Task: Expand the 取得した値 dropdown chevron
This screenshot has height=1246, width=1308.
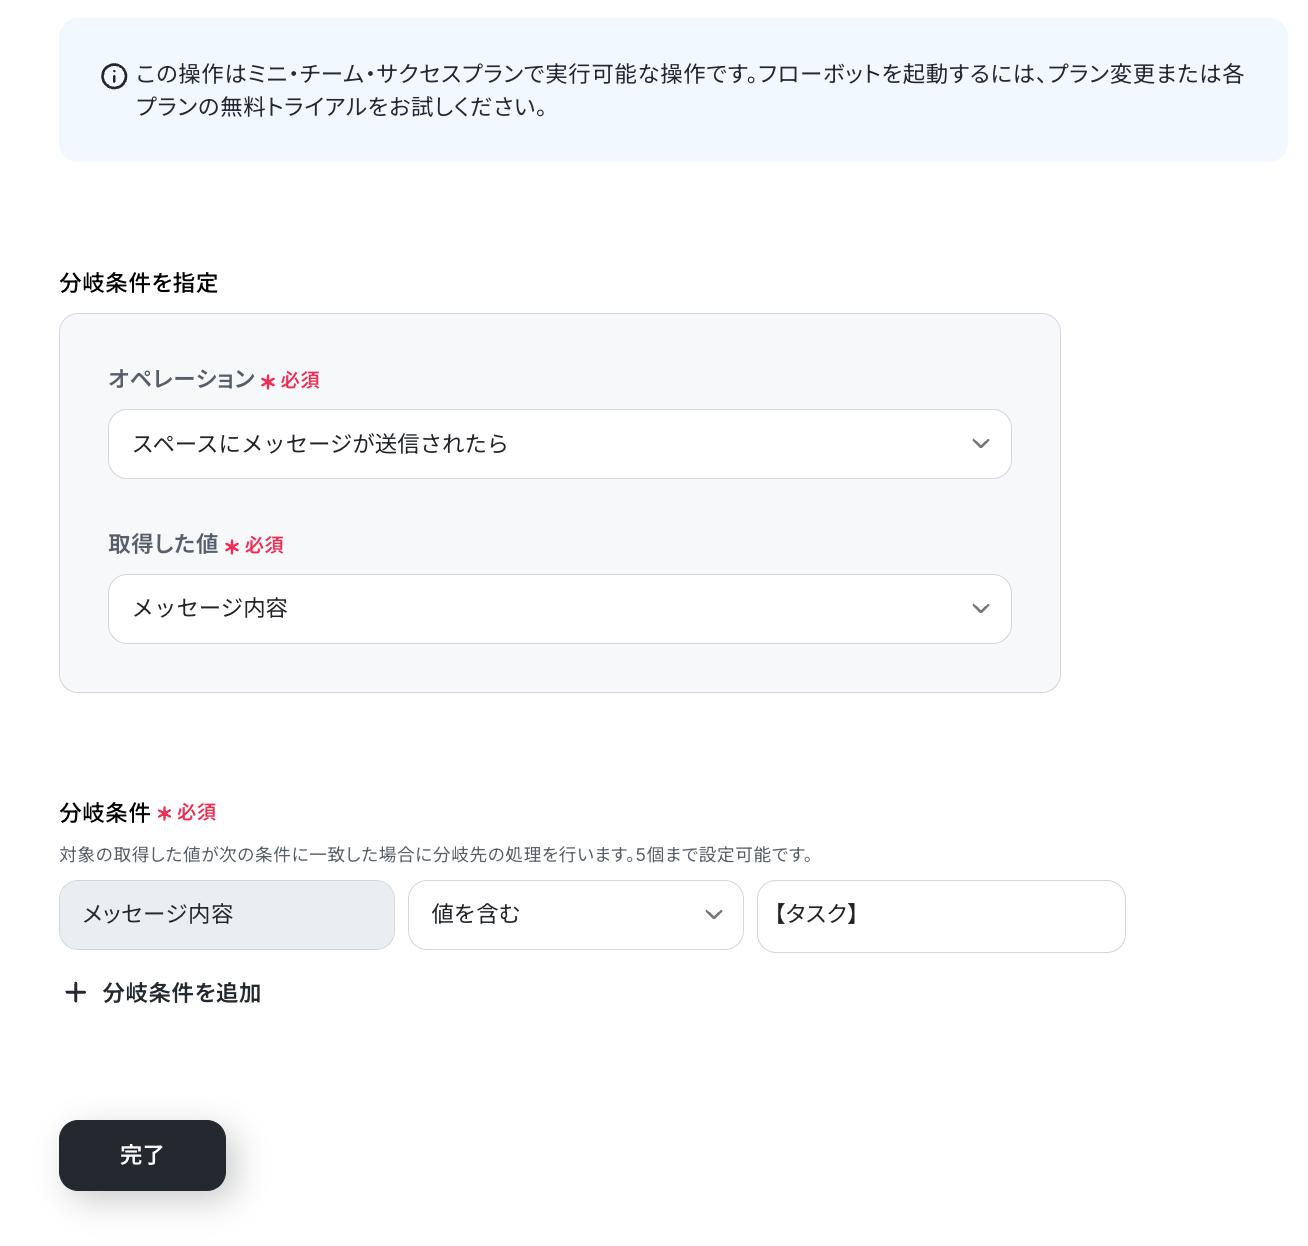Action: coord(980,609)
